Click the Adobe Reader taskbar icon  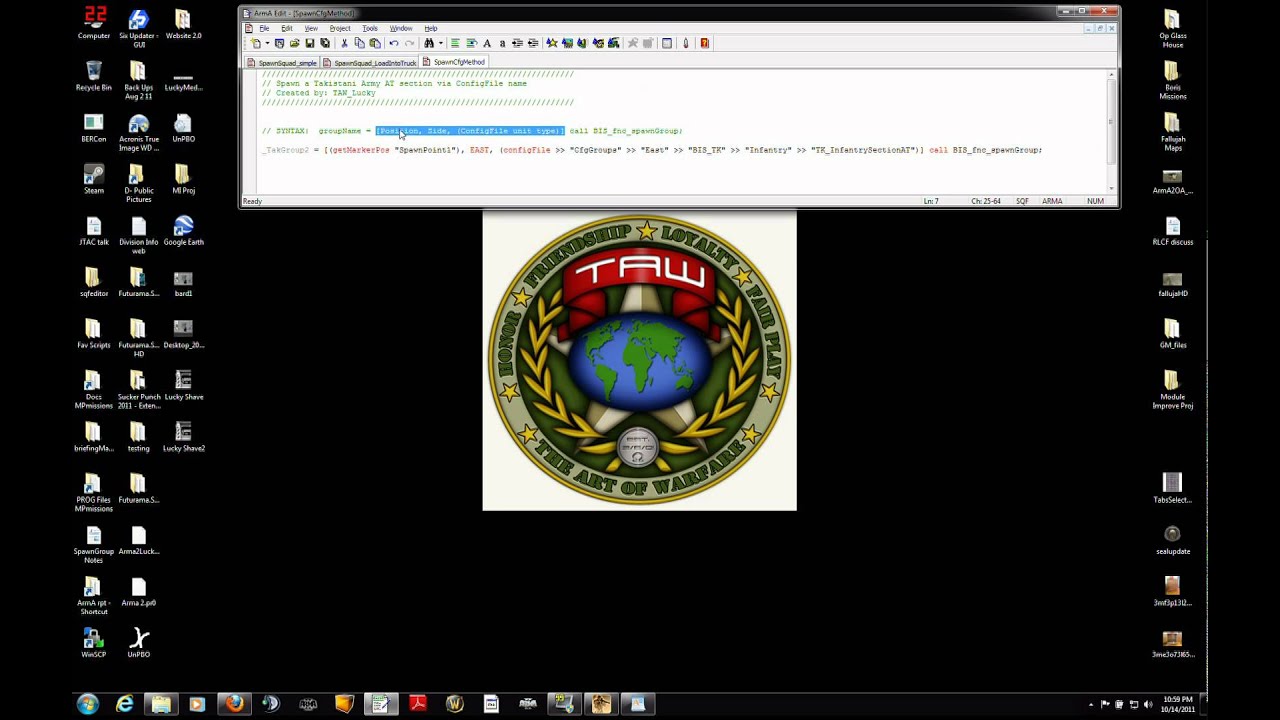418,704
